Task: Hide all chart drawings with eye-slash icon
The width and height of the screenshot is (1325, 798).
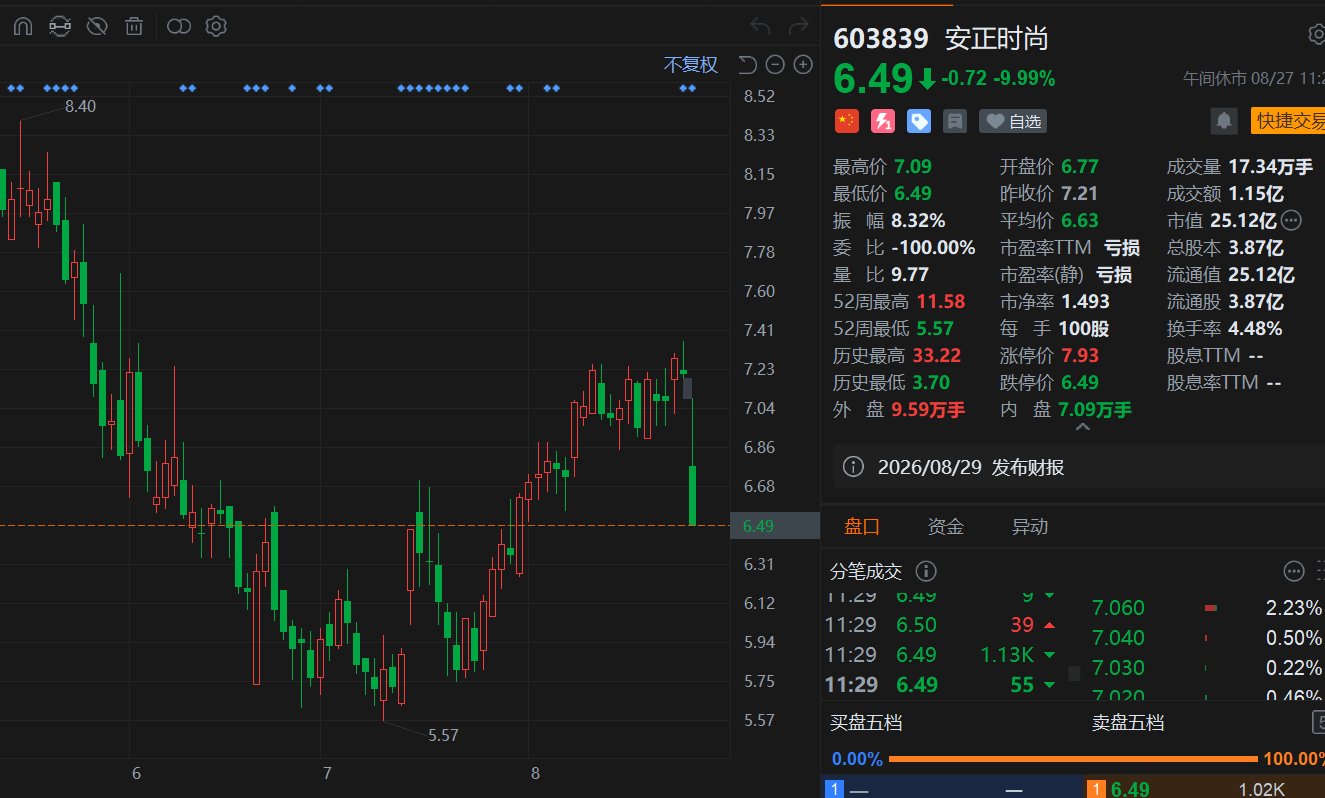Action: [97, 27]
